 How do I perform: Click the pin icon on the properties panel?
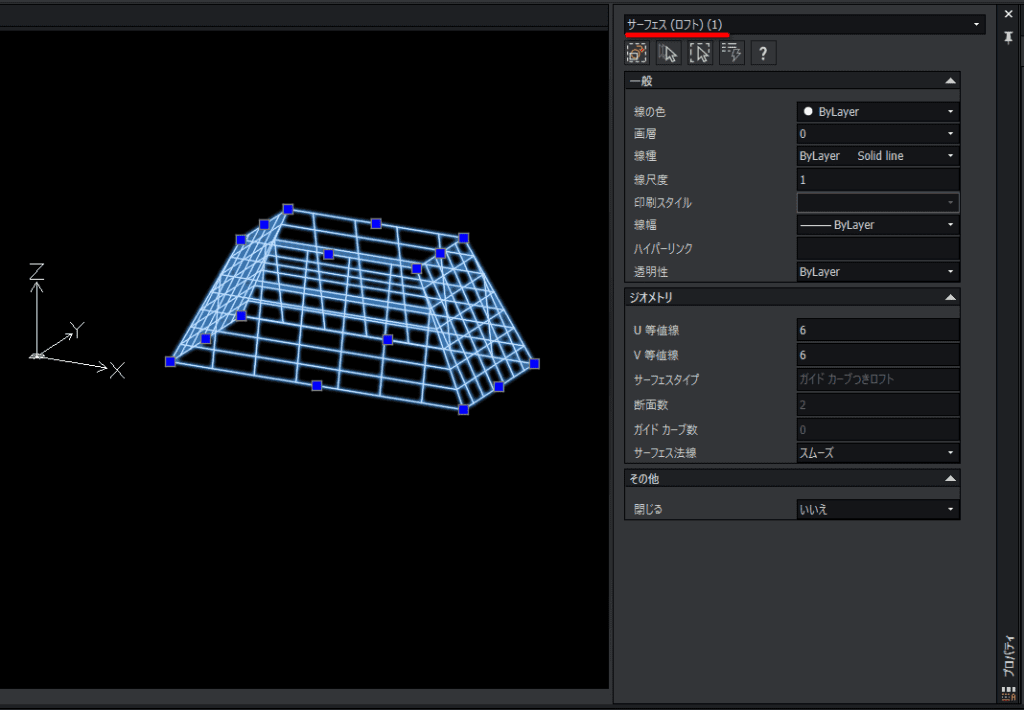(x=1009, y=38)
